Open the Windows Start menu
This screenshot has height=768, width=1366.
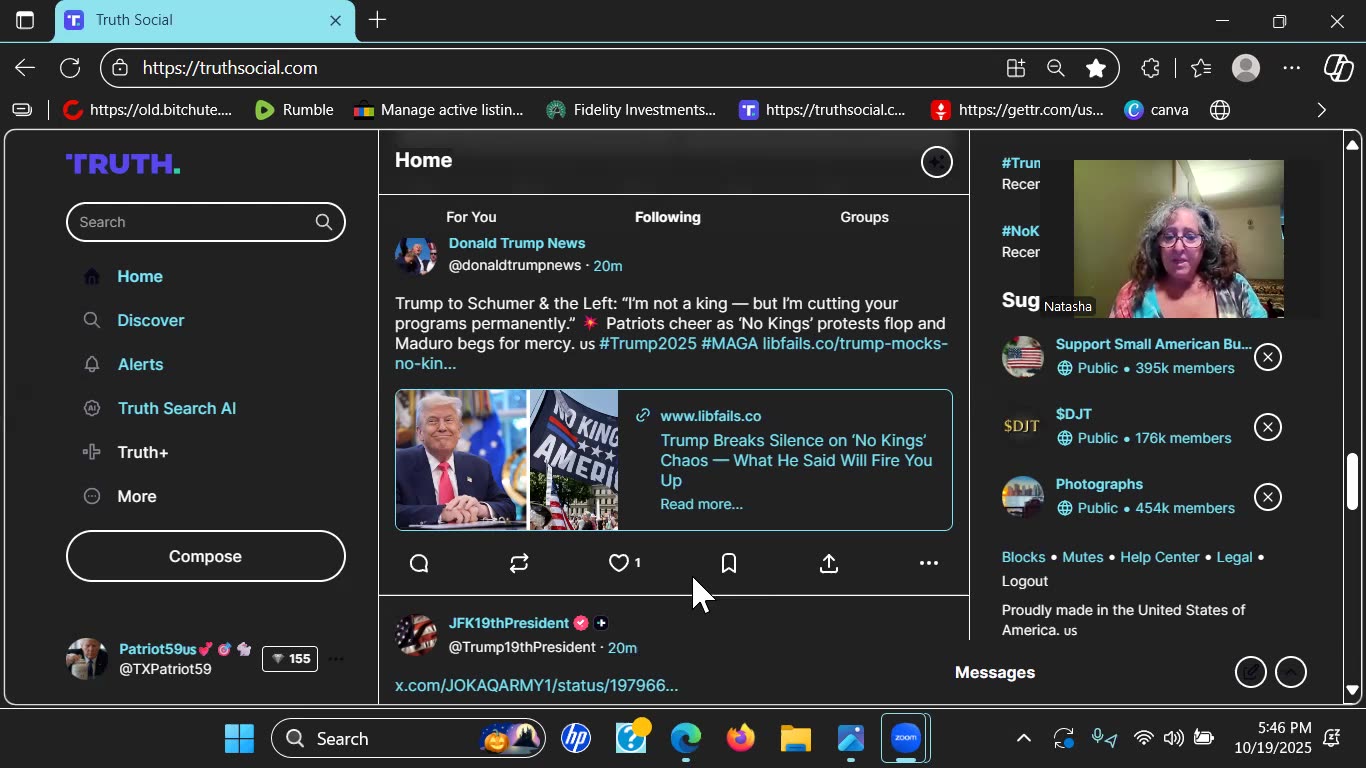[239, 739]
